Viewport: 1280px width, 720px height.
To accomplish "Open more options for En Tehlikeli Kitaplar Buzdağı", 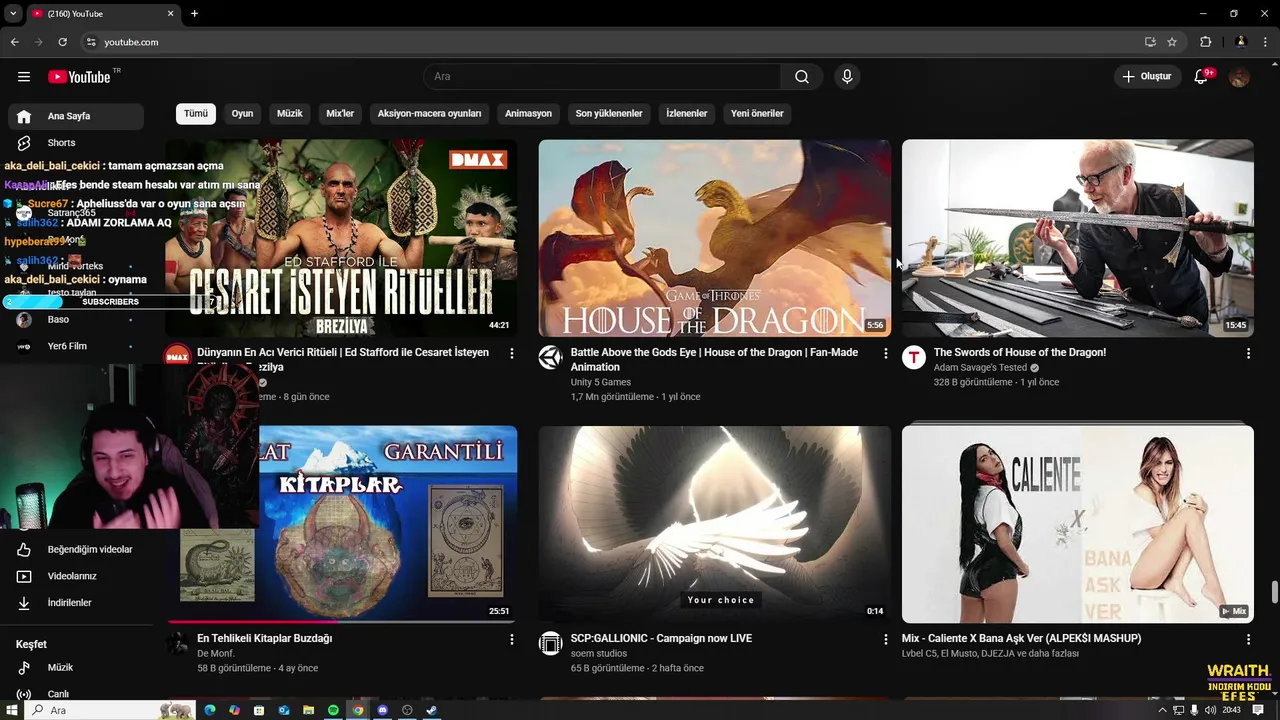I will pyautogui.click(x=512, y=640).
